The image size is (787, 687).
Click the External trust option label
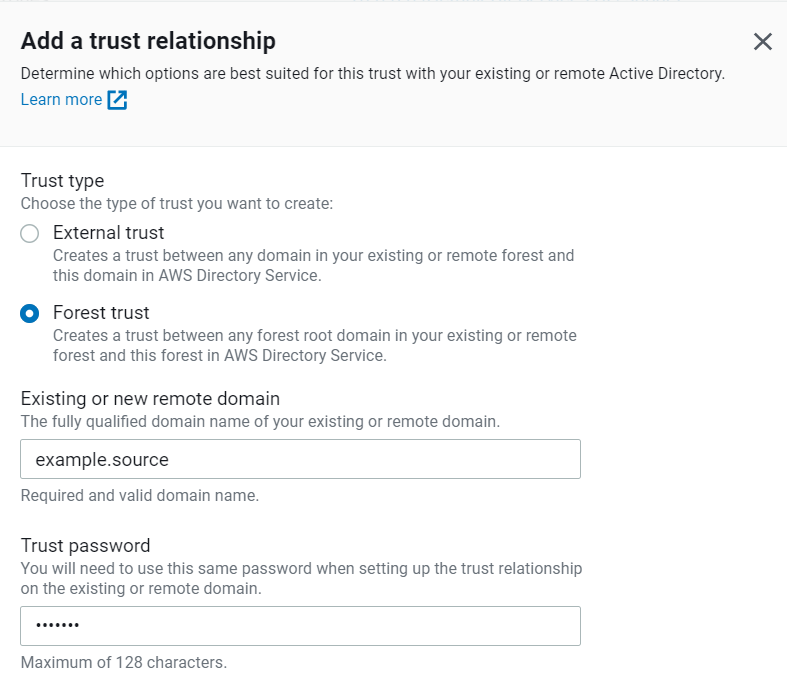(x=108, y=233)
